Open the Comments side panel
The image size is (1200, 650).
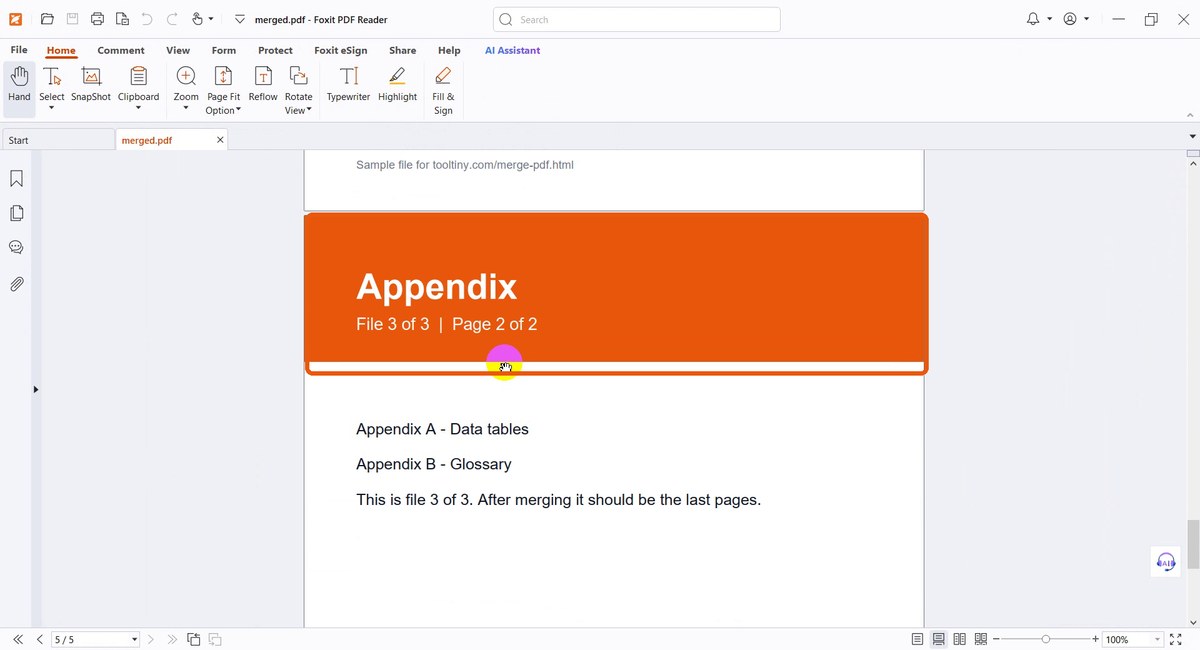[17, 247]
